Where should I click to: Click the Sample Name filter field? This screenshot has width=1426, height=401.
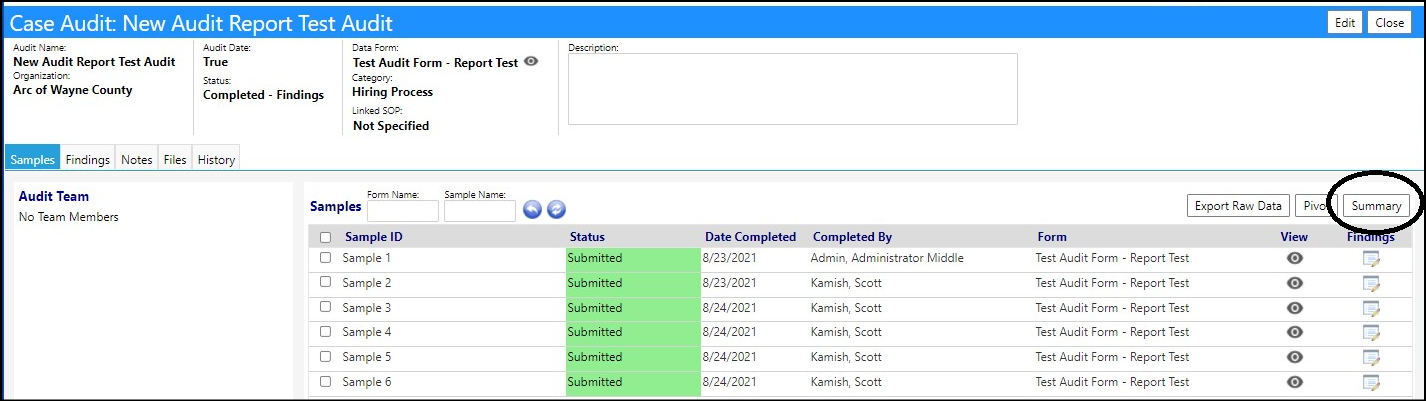pos(480,210)
